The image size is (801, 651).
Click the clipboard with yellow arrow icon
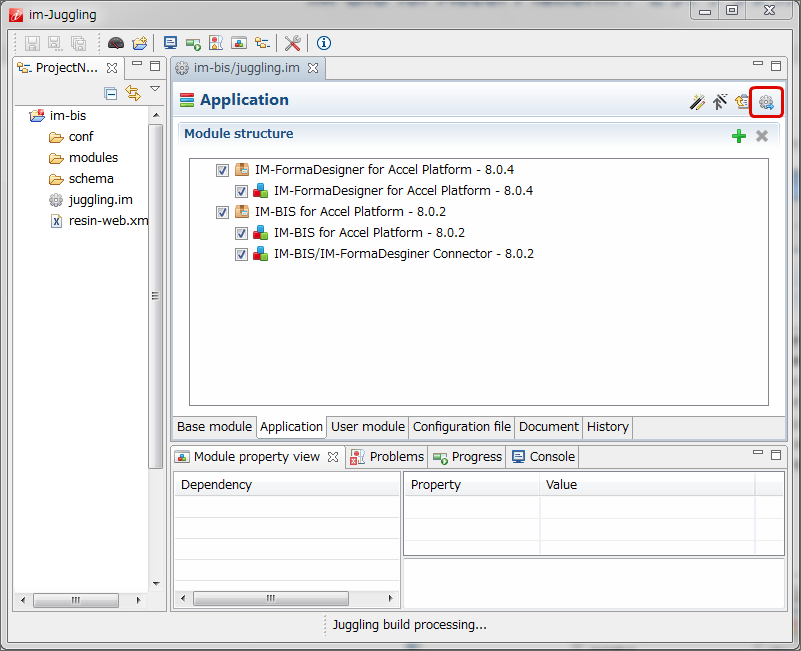742,102
